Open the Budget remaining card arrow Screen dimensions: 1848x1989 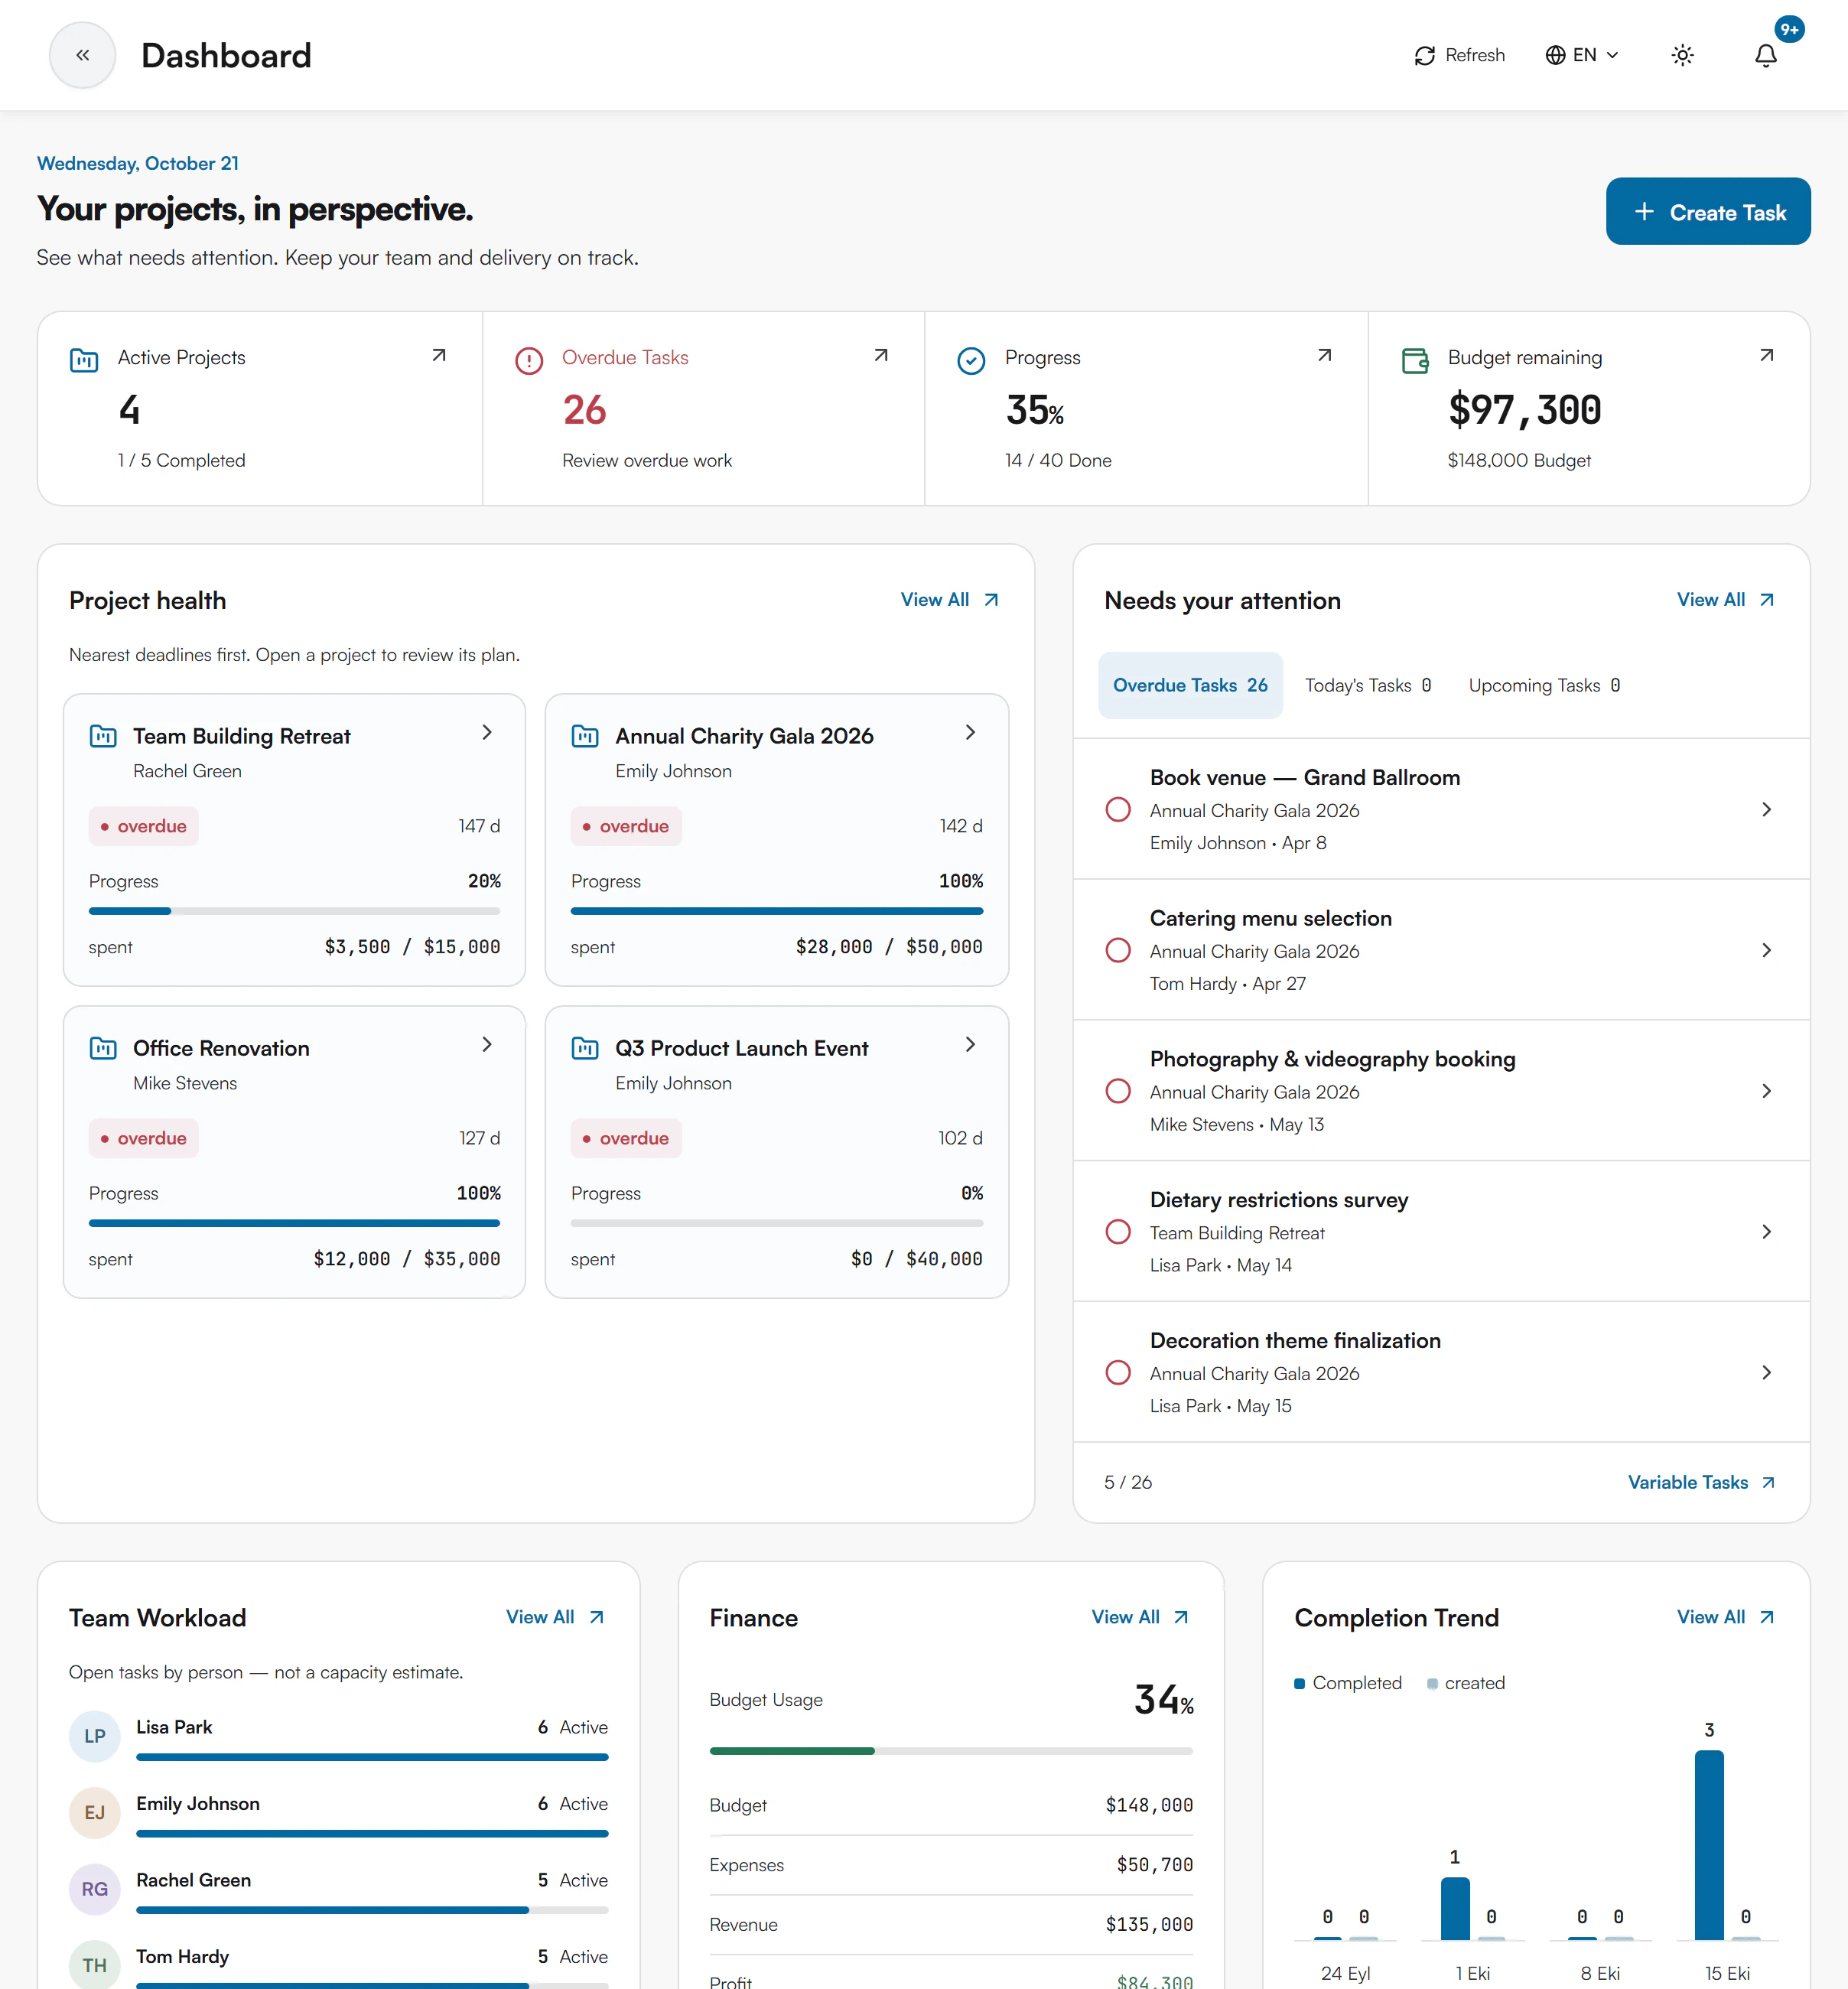(x=1767, y=355)
